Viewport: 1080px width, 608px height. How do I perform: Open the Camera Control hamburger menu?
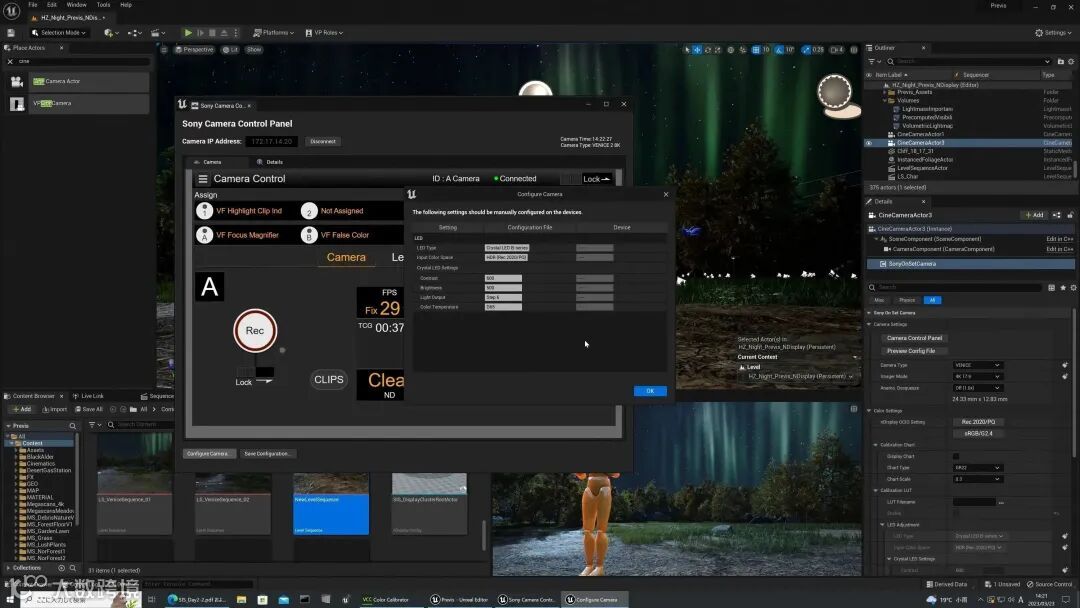tap(203, 179)
